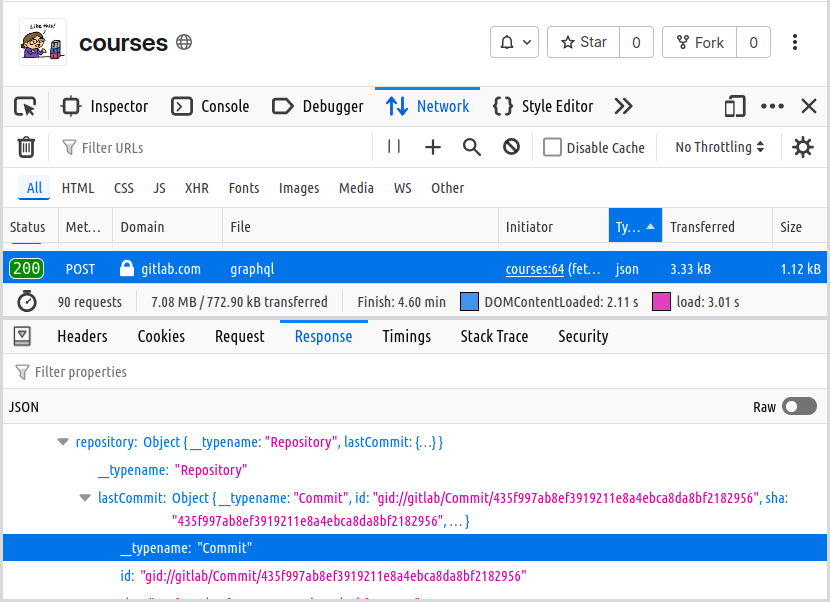Filter requests by HTML
This screenshot has height=602, width=830.
(78, 188)
